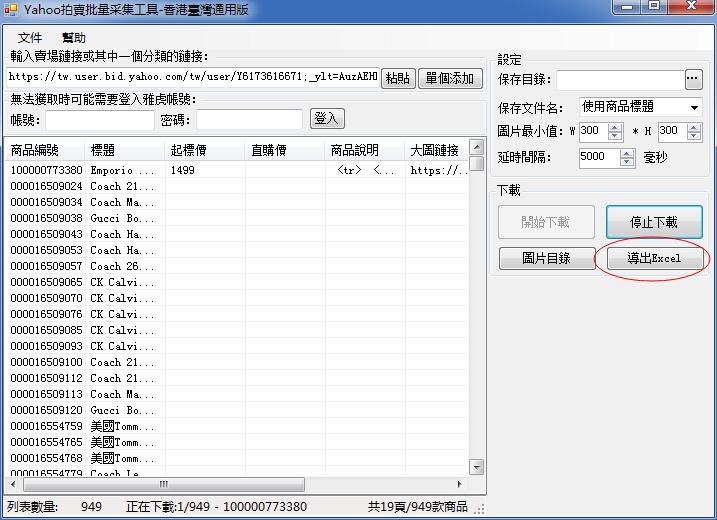Select row 000016554759 美國Tomm

coord(236,426)
